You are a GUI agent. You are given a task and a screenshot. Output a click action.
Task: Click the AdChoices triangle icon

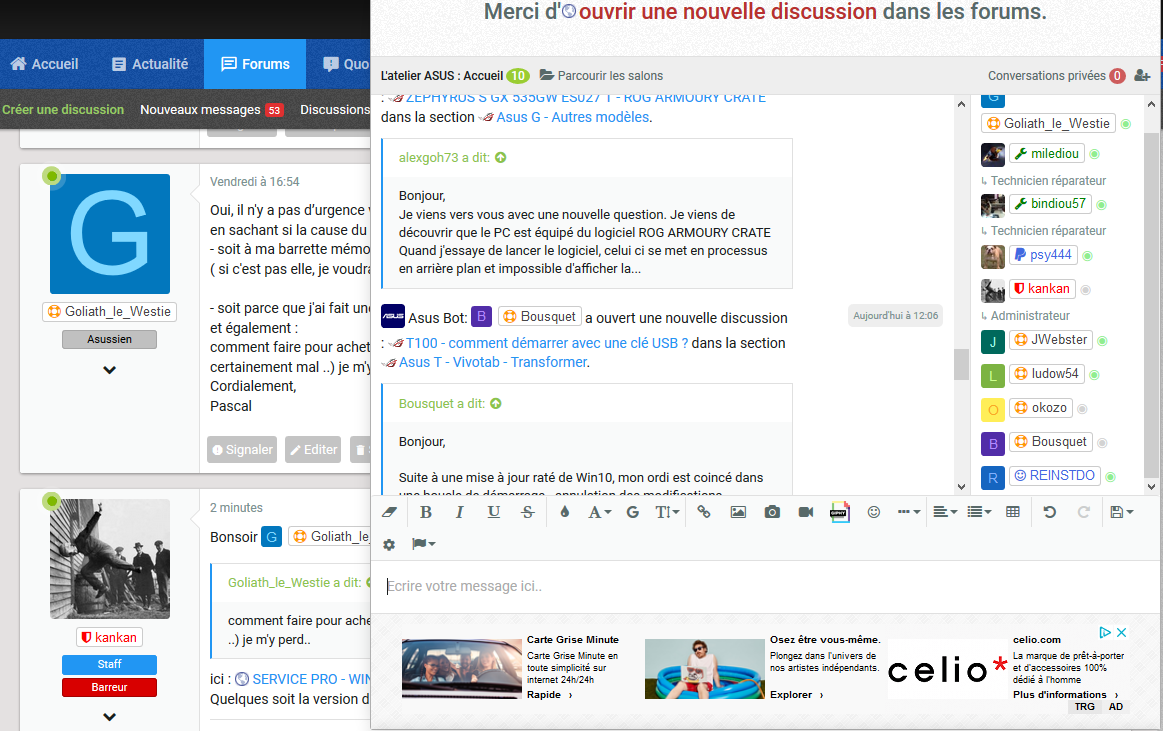pyautogui.click(x=1105, y=632)
